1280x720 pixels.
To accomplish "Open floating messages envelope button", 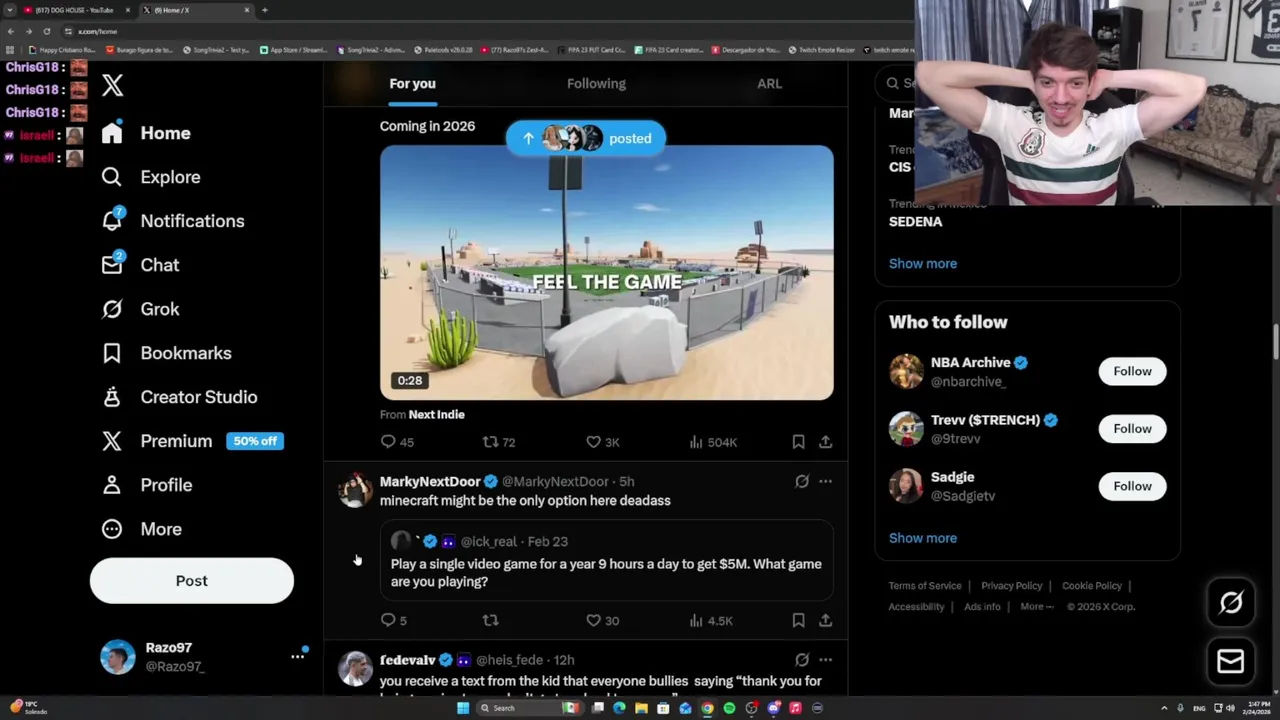I will tap(1231, 661).
